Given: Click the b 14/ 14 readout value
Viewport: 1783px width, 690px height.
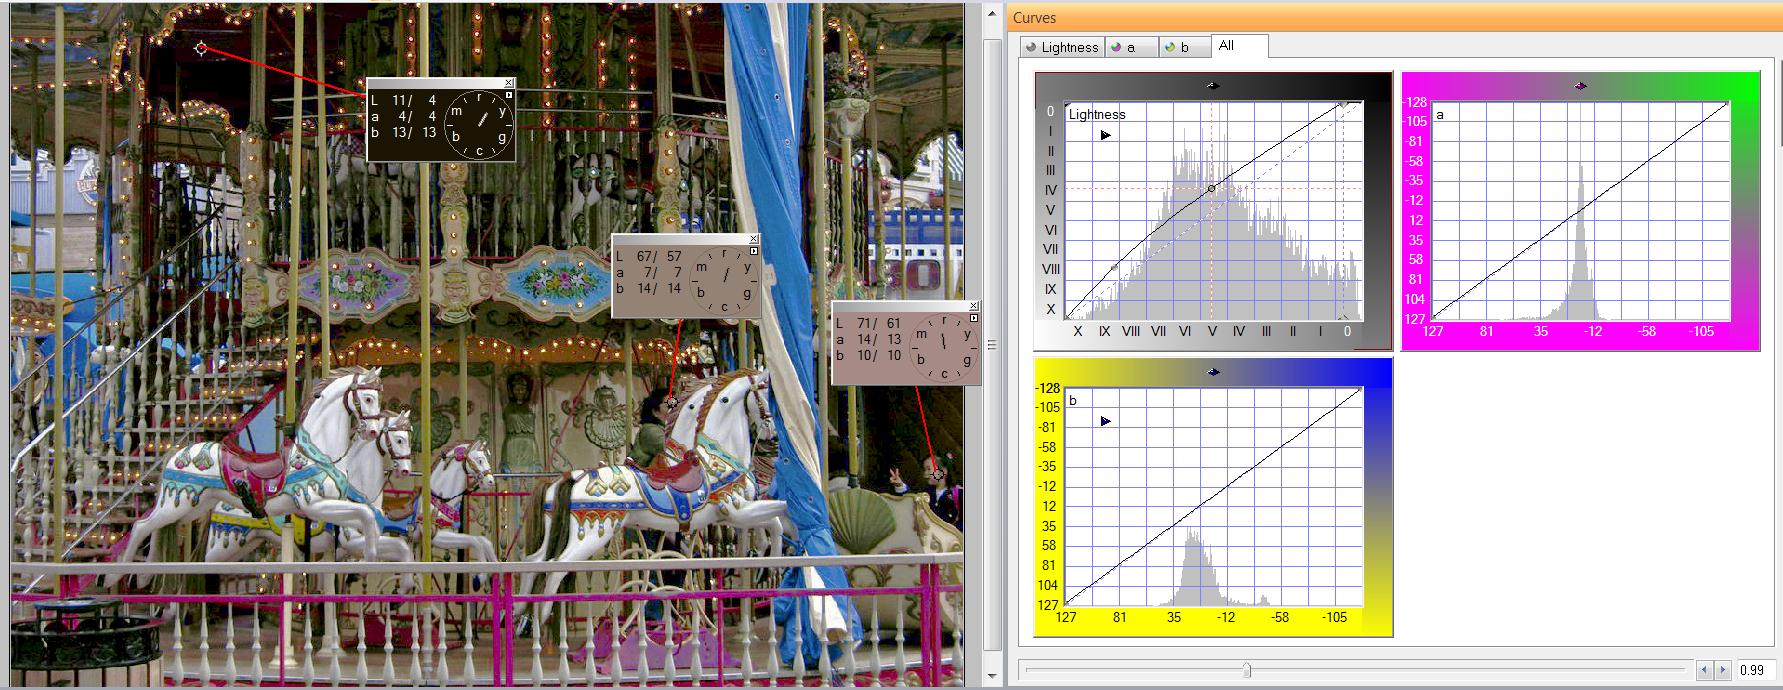Looking at the screenshot, I should pos(650,288).
